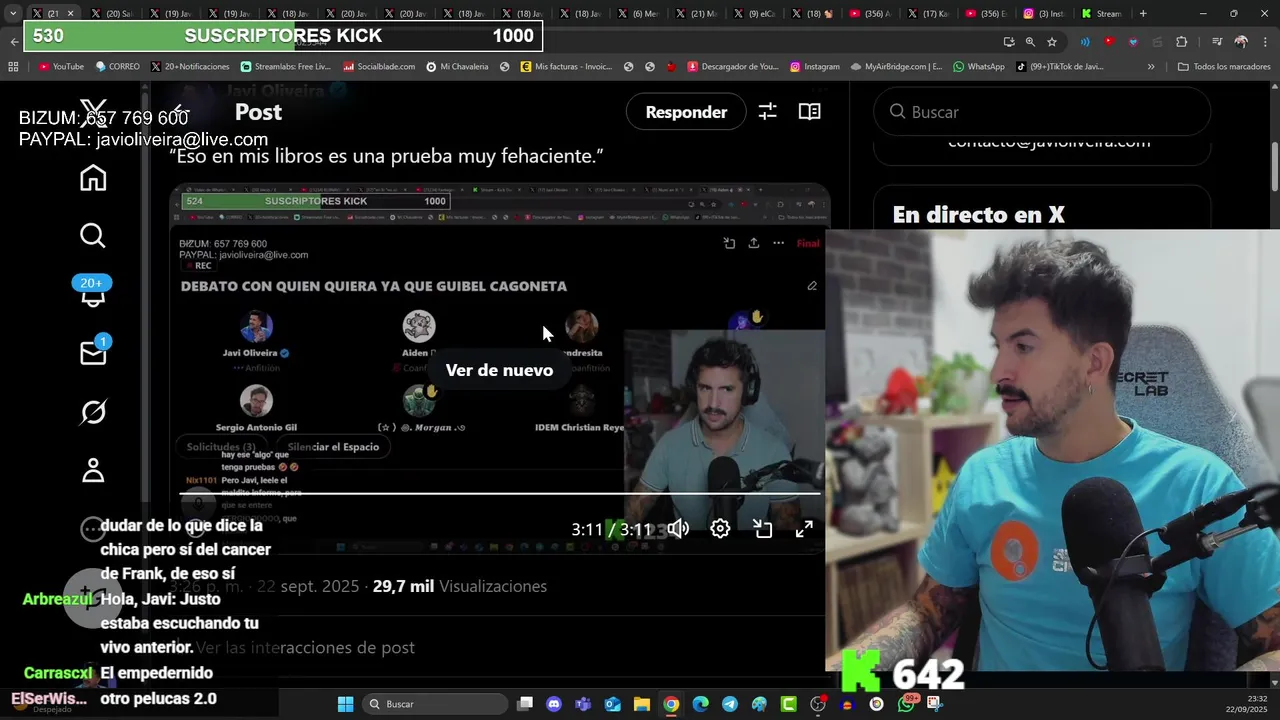This screenshot has height=720, width=1280.
Task: Open the Chrome profile avatar
Action: tap(1241, 42)
